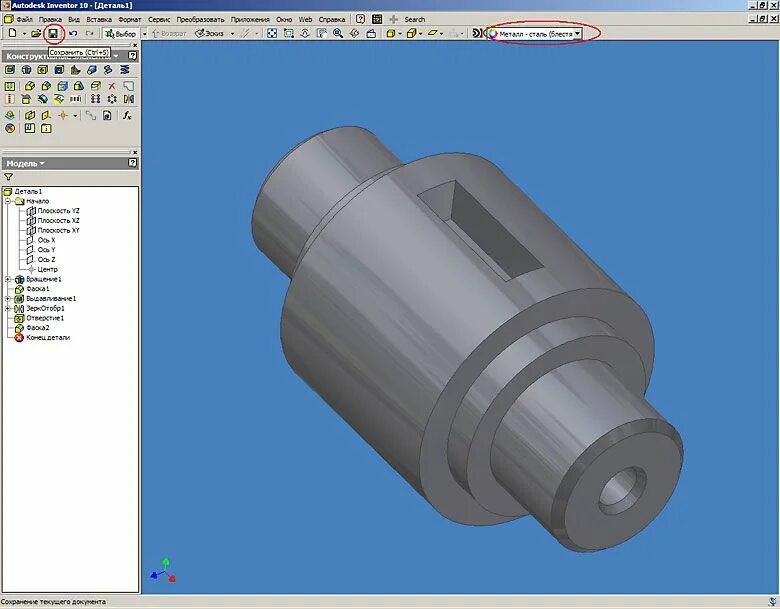780x609 pixels.
Task: Open the Вид menu
Action: (x=74, y=19)
